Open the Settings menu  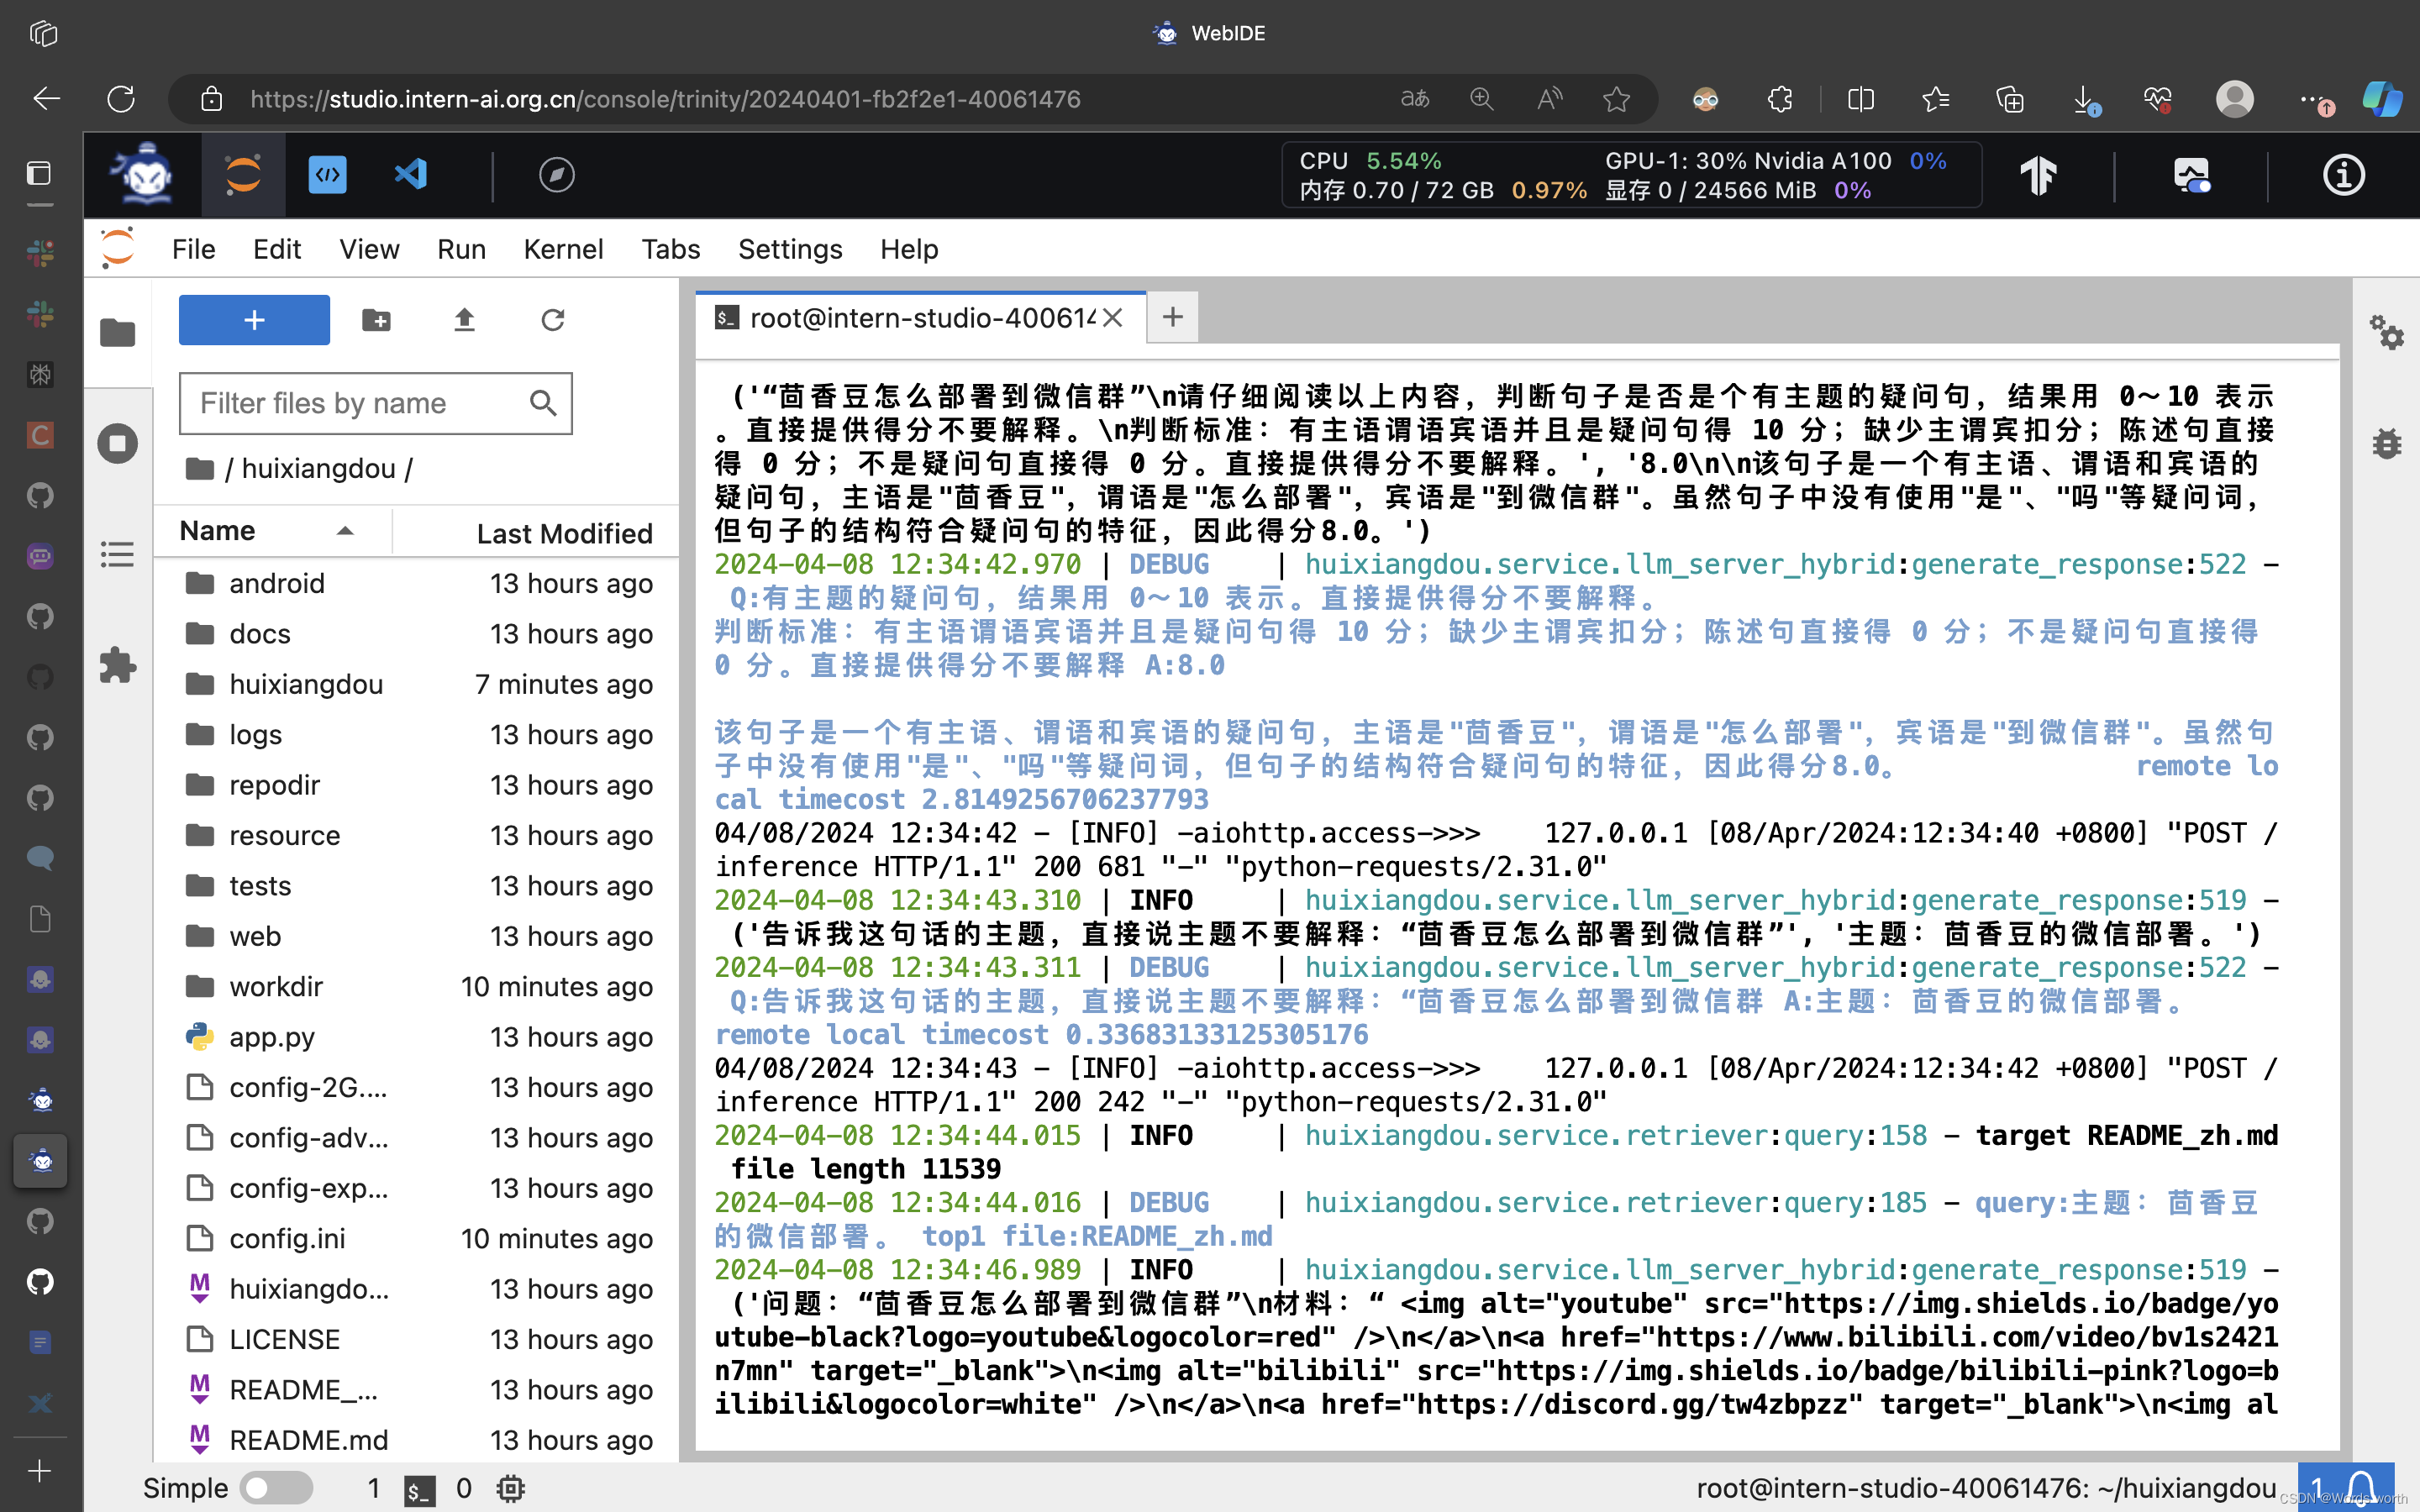coord(789,249)
